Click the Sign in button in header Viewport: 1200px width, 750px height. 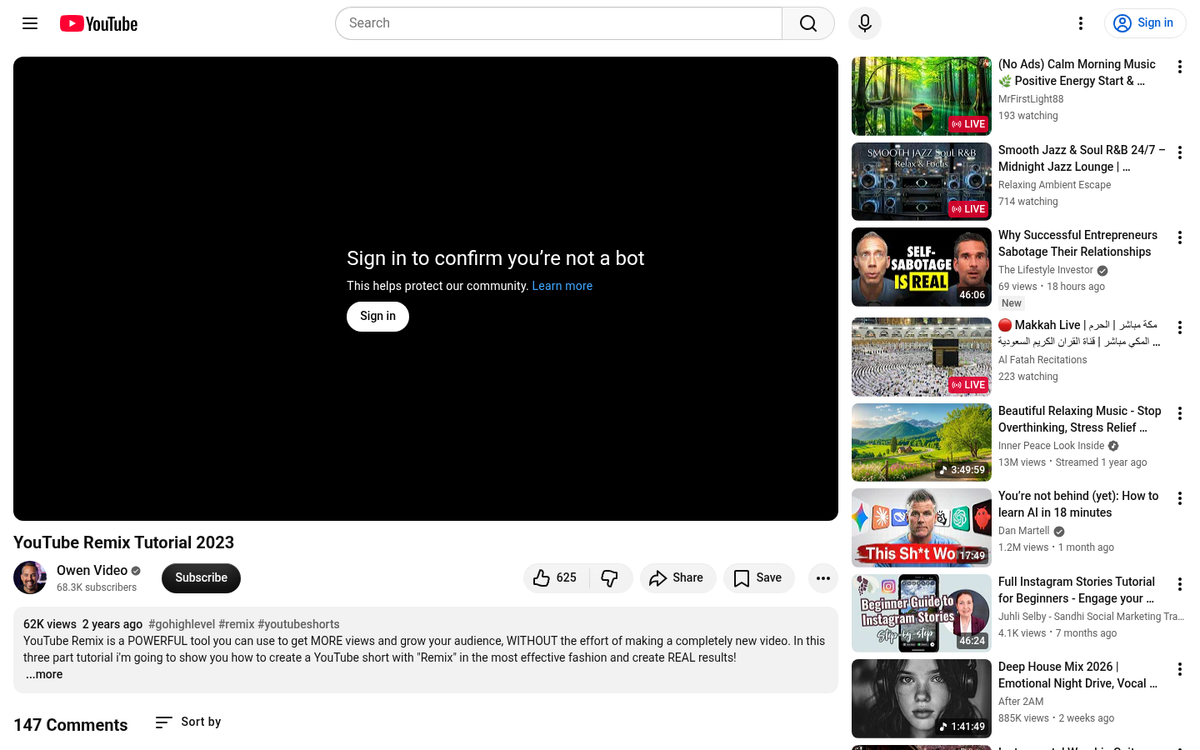coord(1144,23)
